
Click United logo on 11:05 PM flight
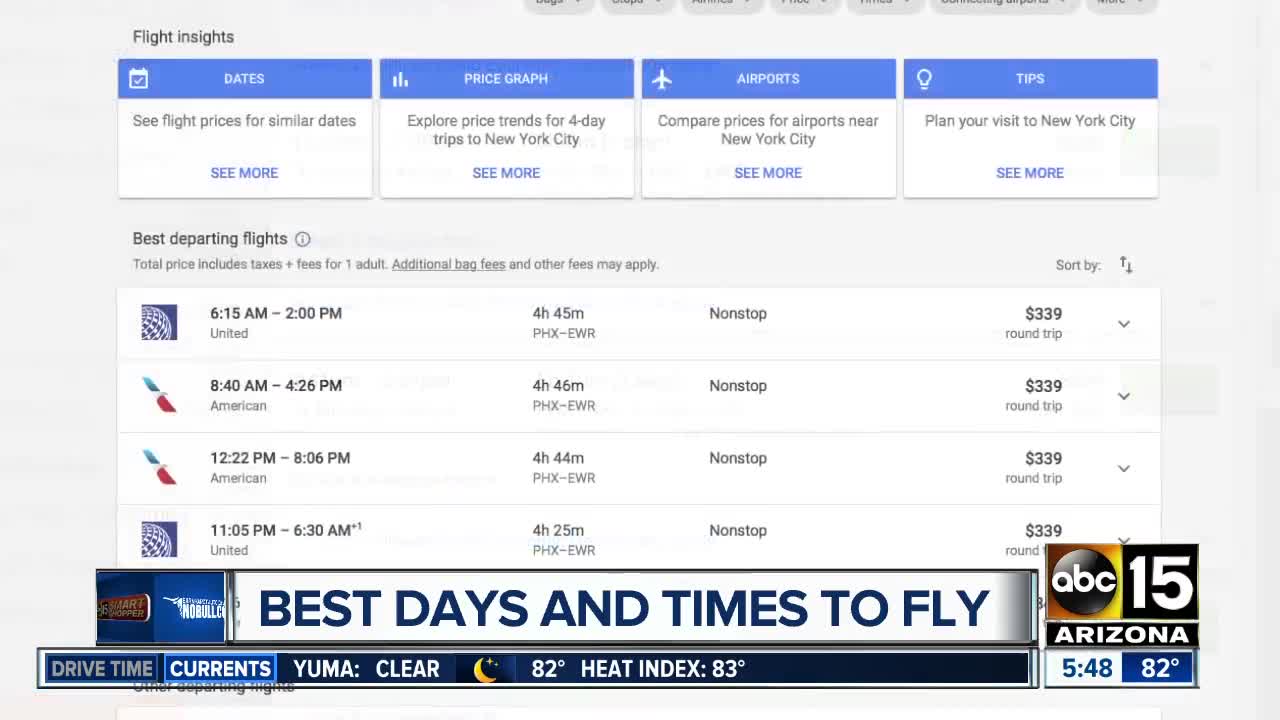[159, 539]
